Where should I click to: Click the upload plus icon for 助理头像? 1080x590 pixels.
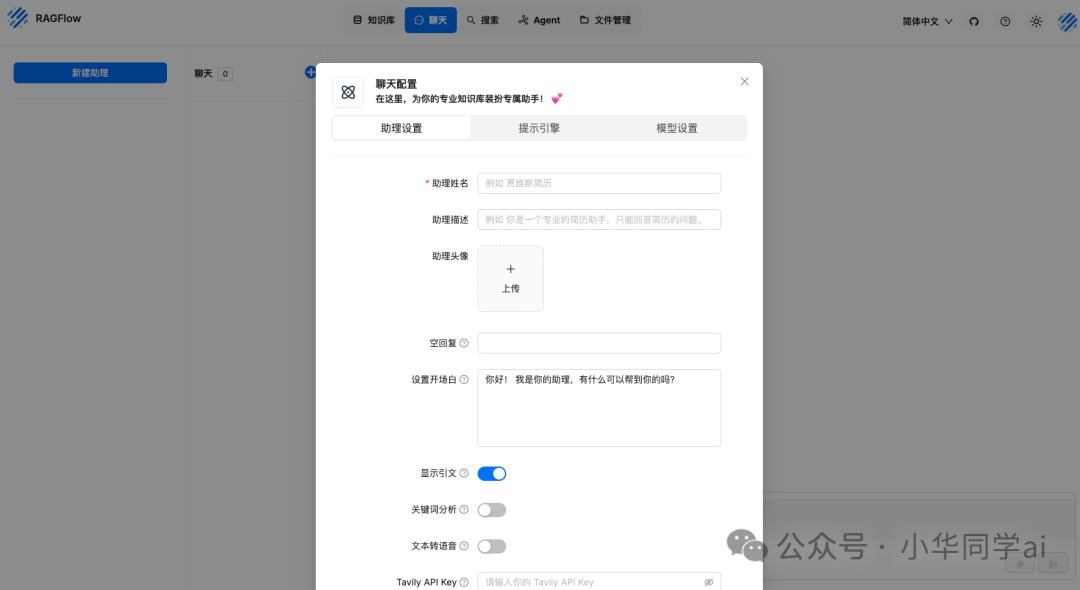510,269
